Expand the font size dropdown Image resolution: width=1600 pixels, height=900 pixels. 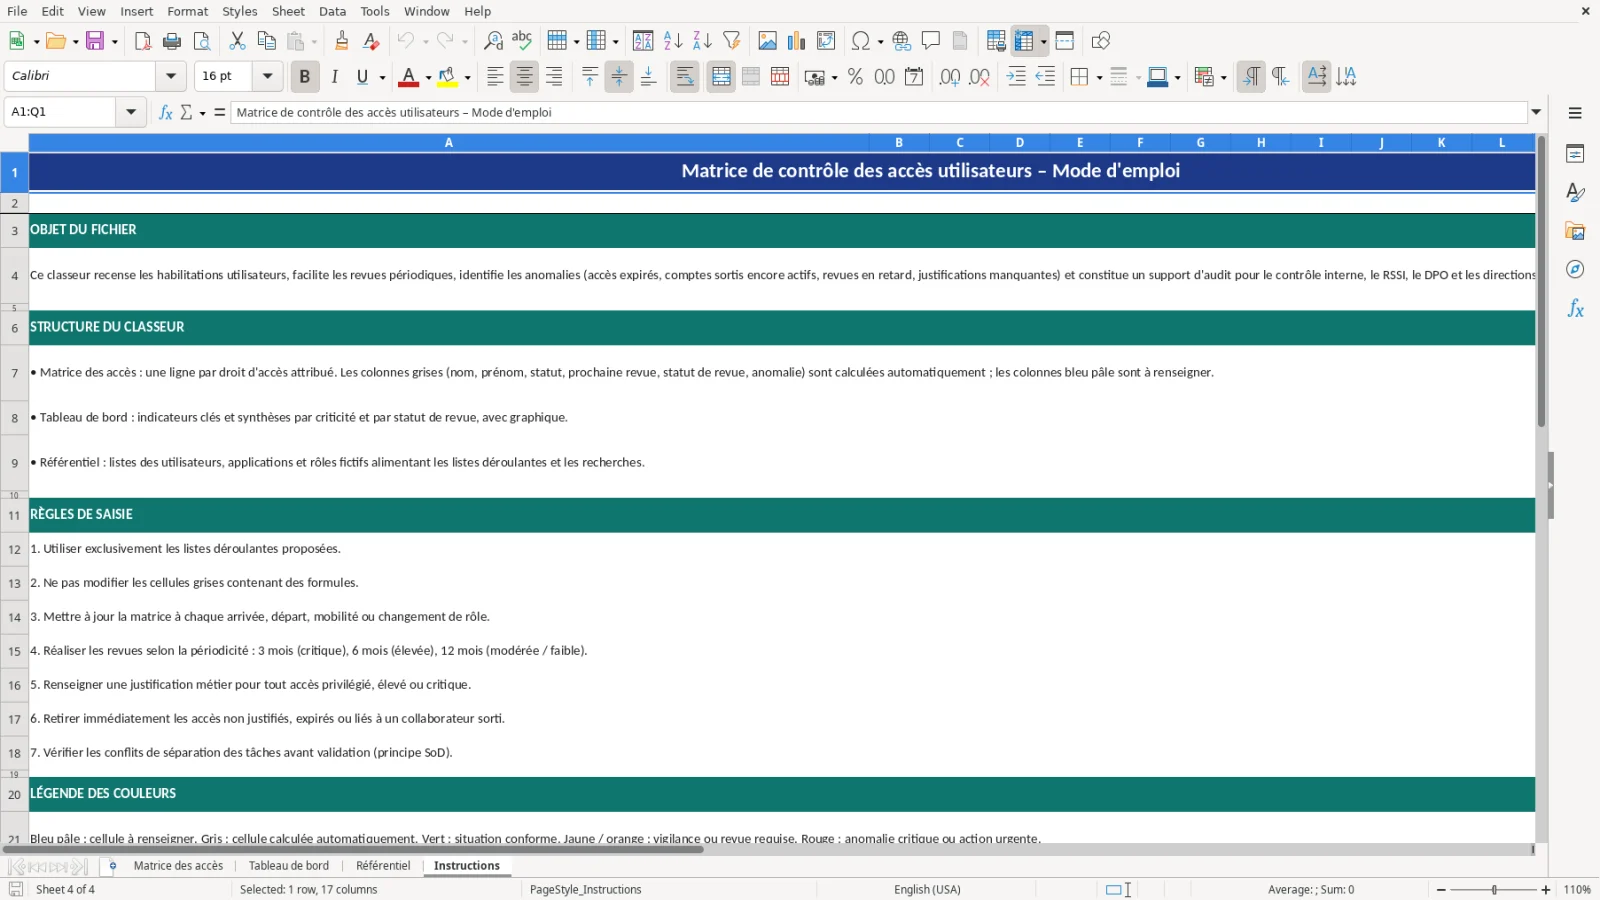(267, 76)
